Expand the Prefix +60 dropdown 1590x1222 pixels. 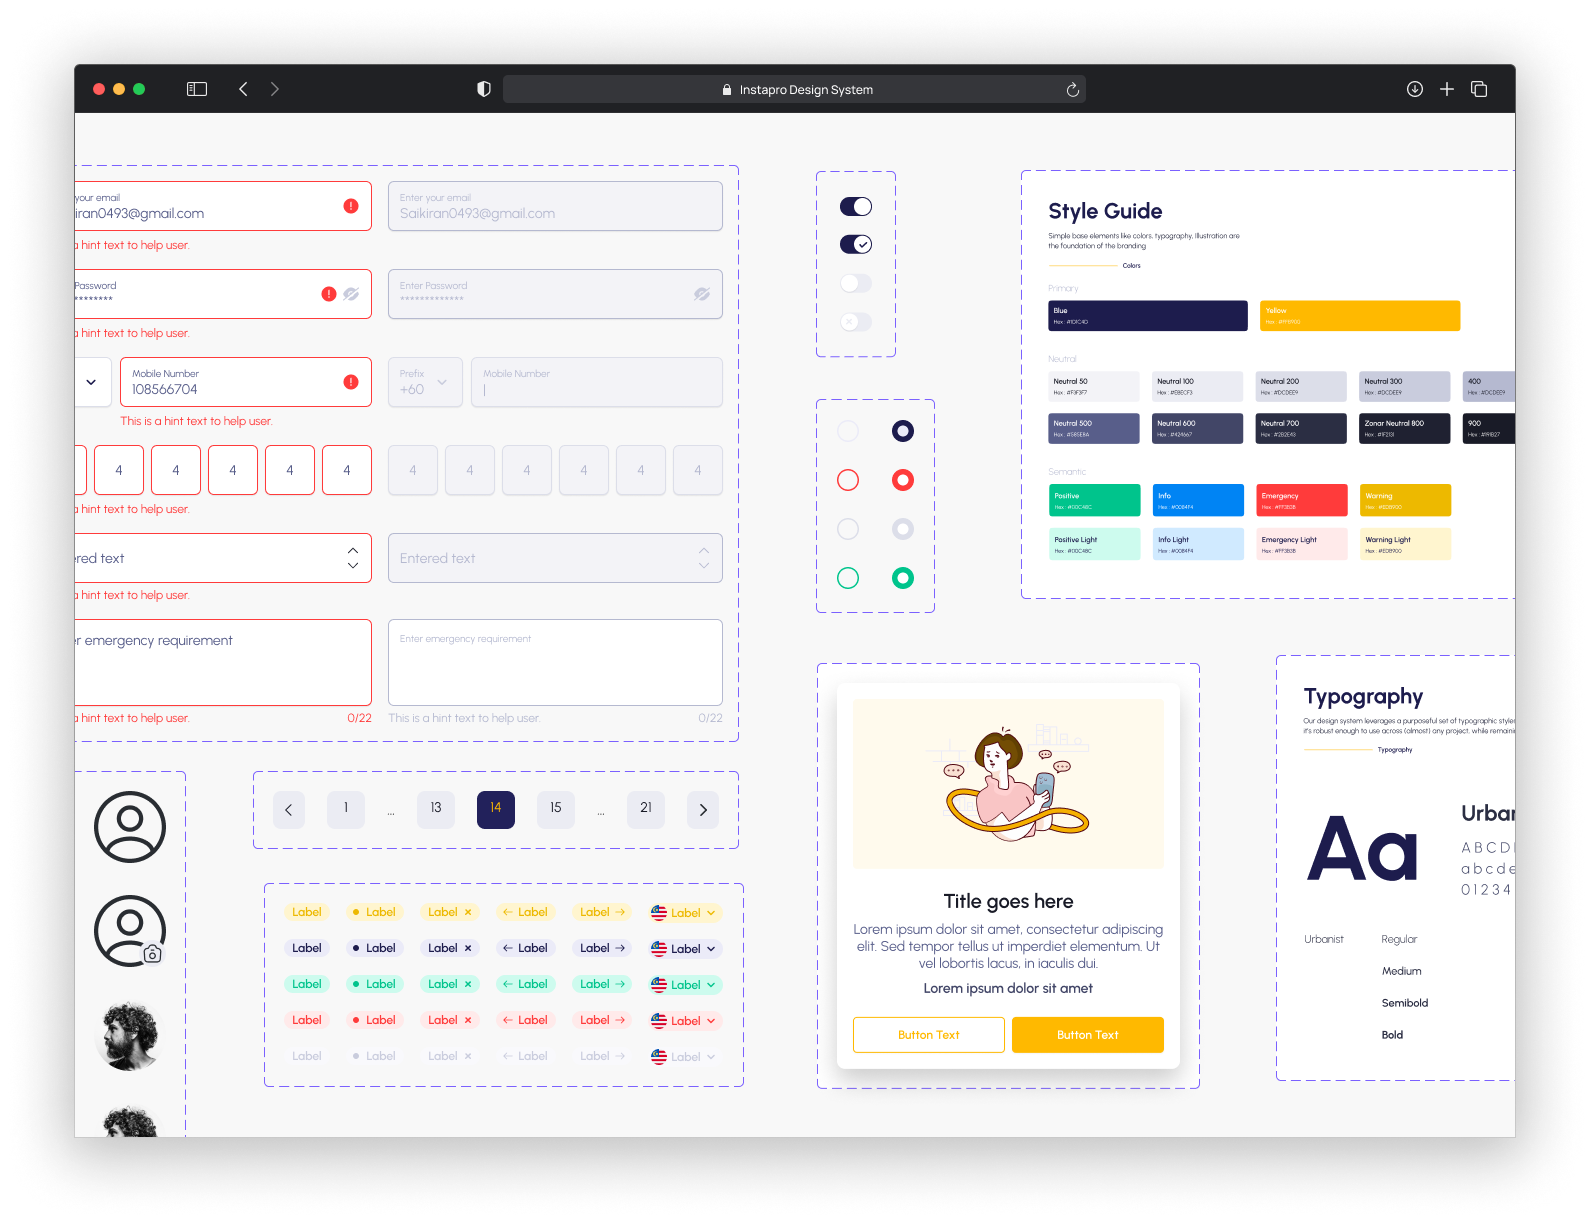click(x=425, y=382)
